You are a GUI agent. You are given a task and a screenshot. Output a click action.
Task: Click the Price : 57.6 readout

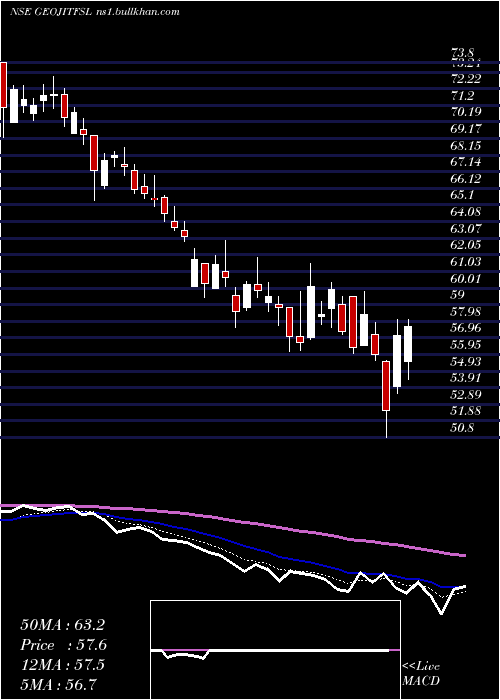coord(64,645)
